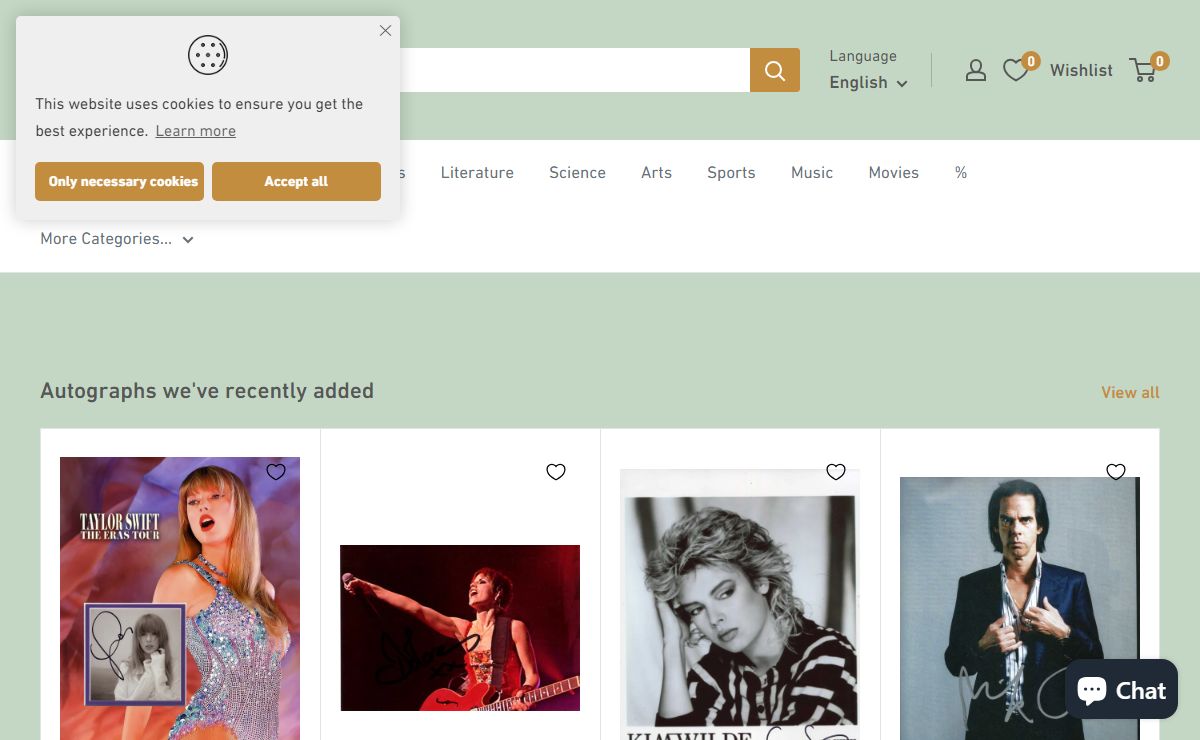
Task: Close the cookie notice with X
Action: [x=385, y=31]
